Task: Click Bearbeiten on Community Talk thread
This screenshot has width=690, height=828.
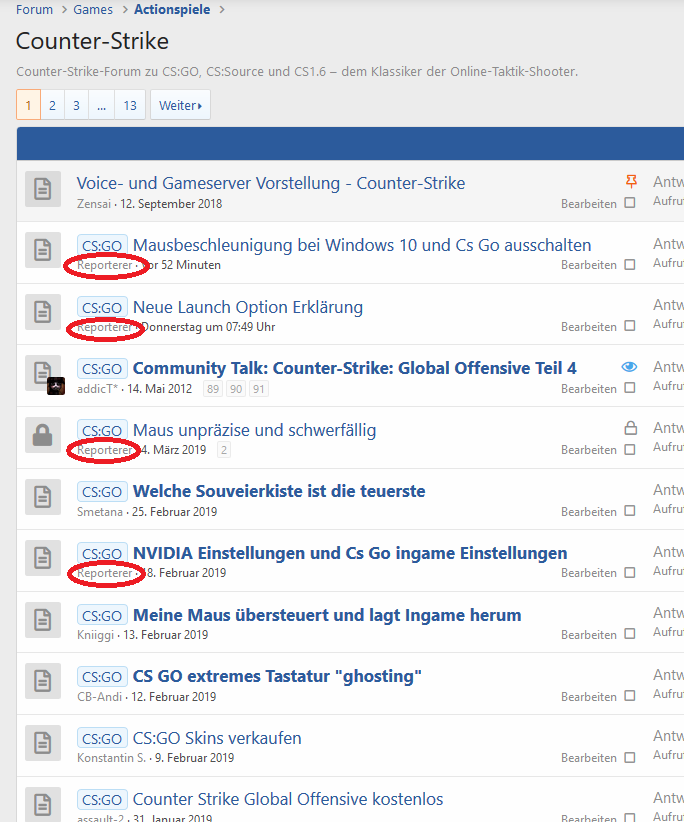Action: pyautogui.click(x=589, y=389)
